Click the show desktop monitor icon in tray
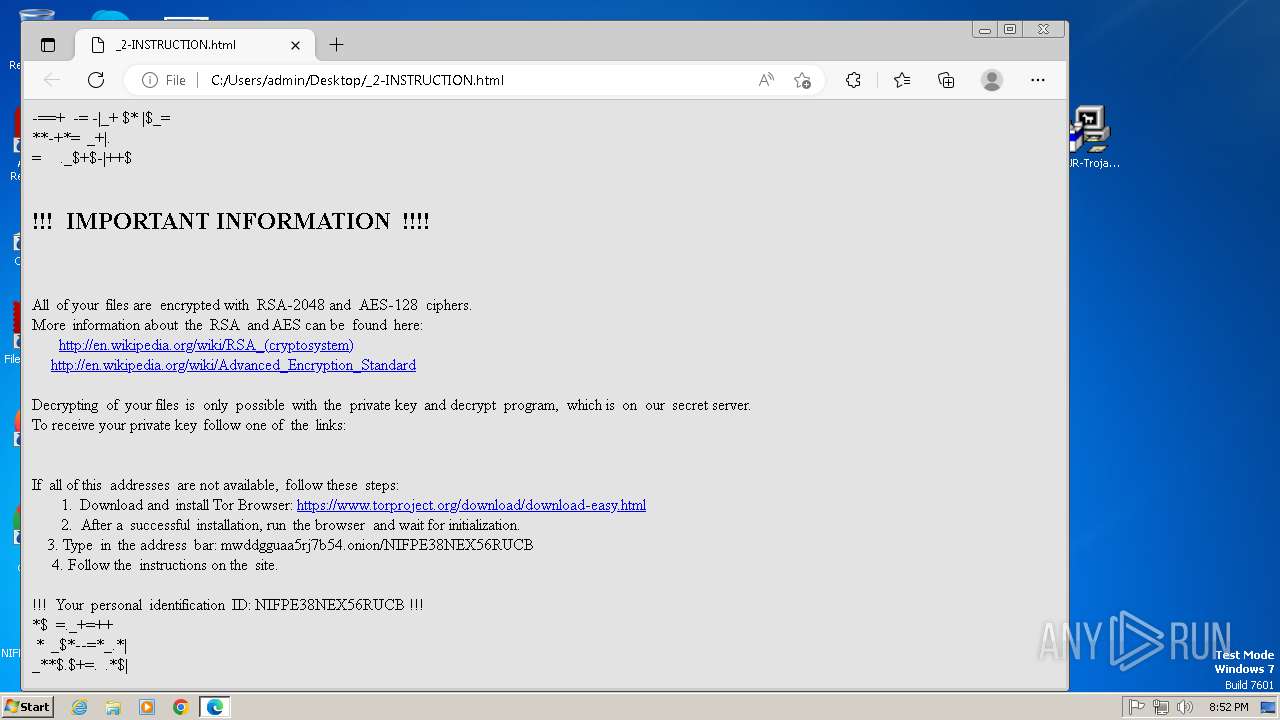The image size is (1280, 720). click(1268, 707)
